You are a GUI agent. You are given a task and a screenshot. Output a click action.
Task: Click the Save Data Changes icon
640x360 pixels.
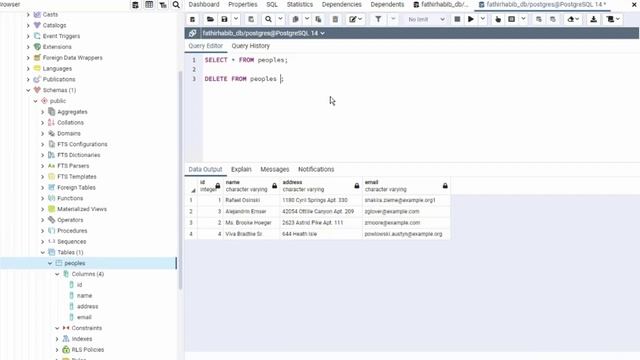pos(251,19)
